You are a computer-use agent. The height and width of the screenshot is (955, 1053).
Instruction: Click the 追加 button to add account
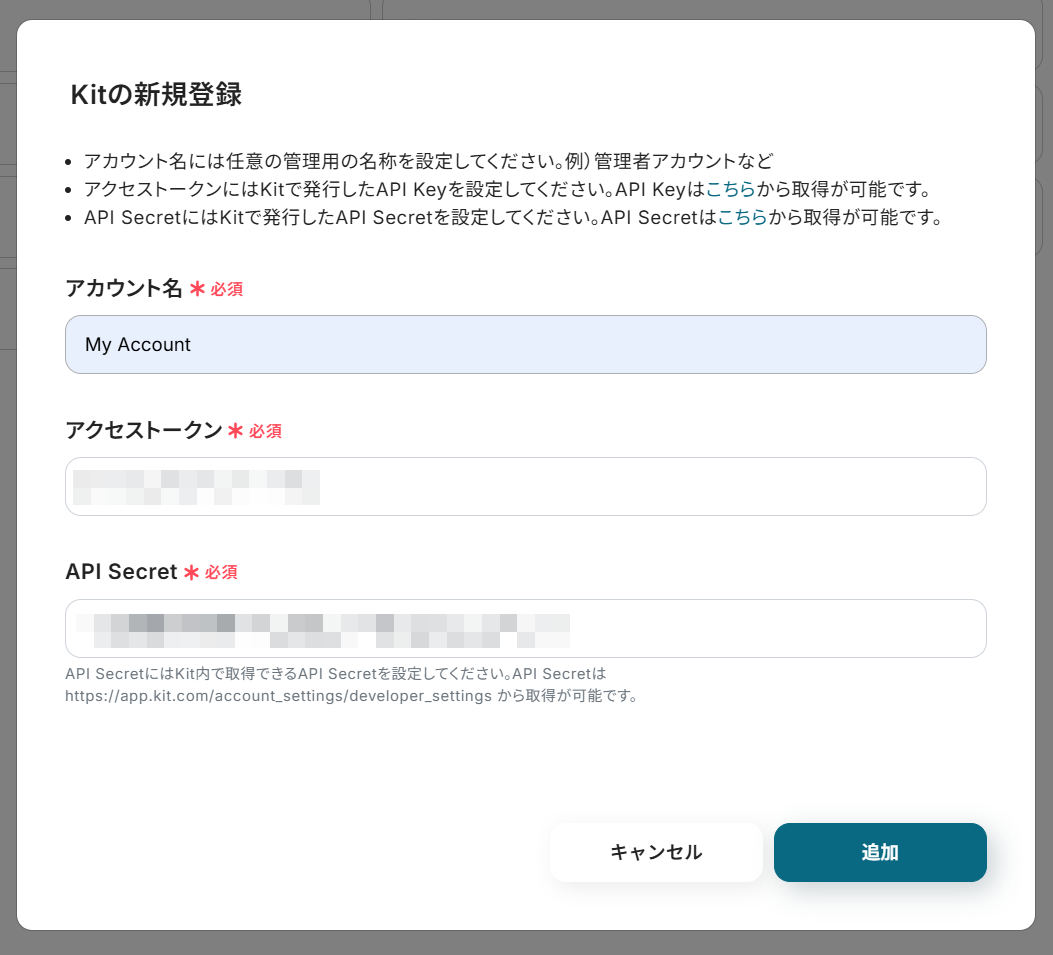[x=880, y=853]
